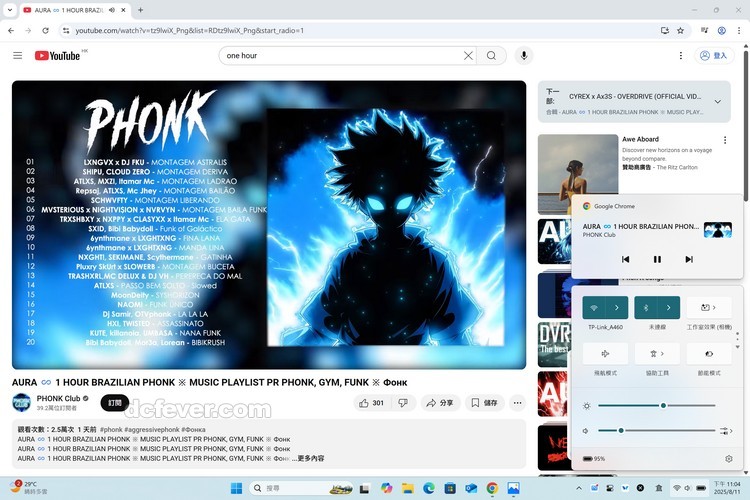750x500 pixels.
Task: Adjust the brightness slider
Action: coord(657,406)
